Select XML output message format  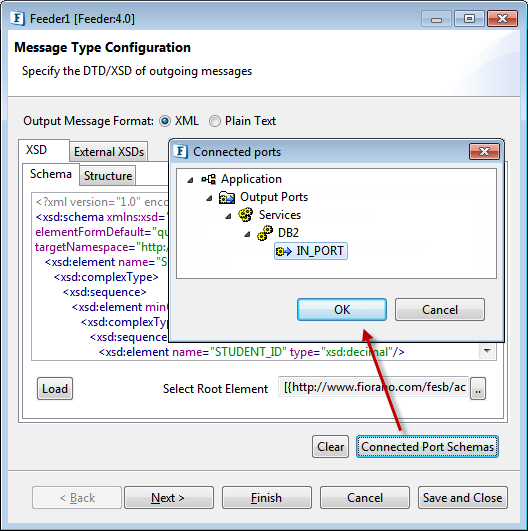165,121
